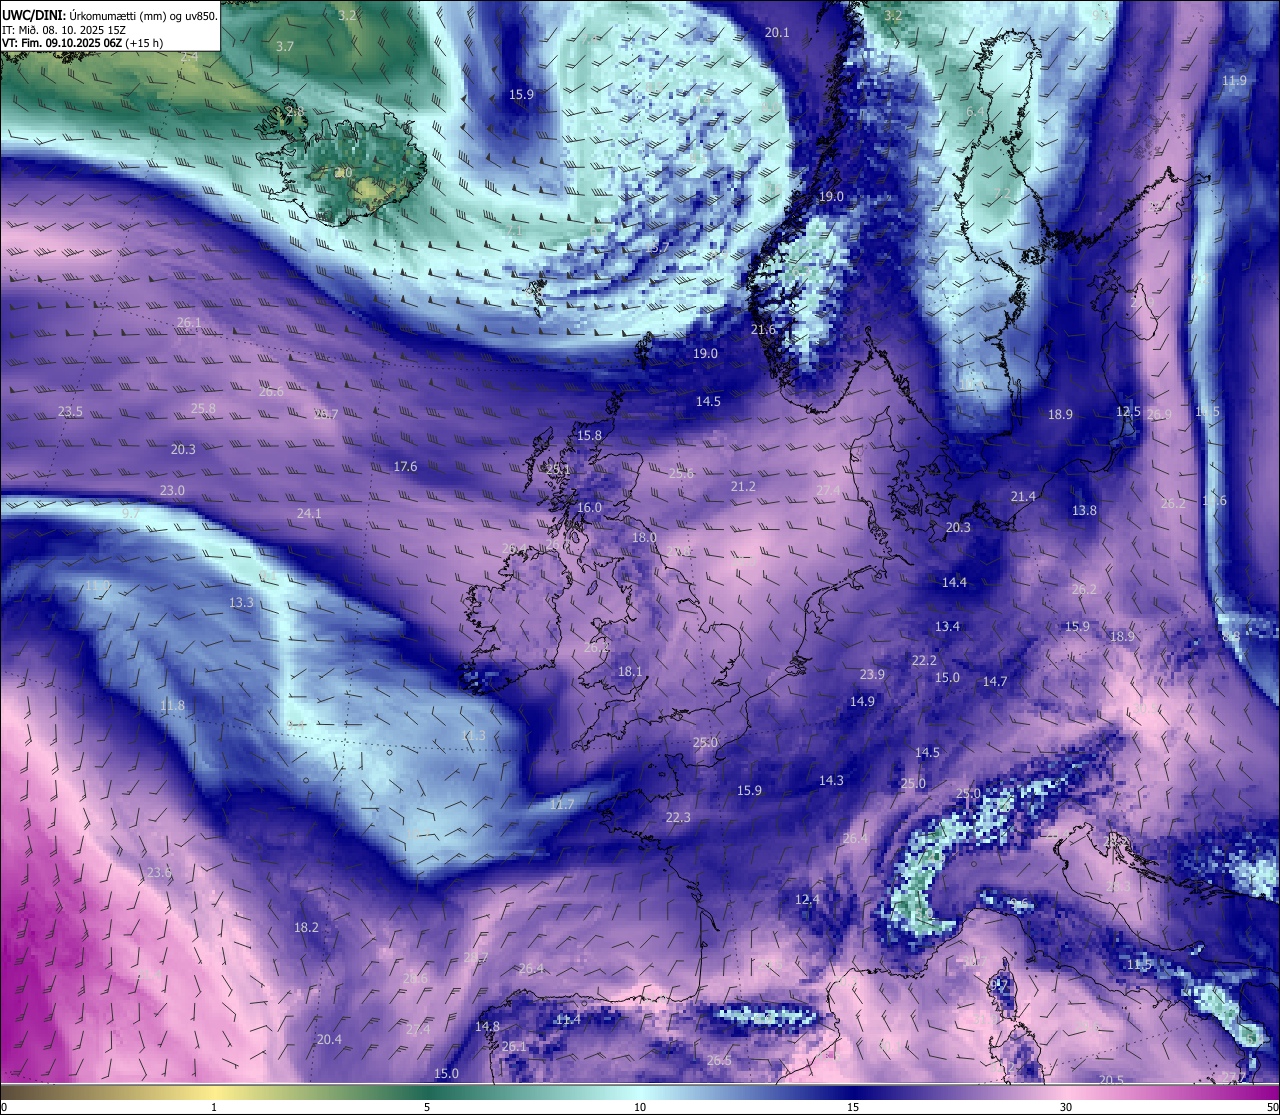Click the 11.8 value label
This screenshot has width=1280, height=1115.
172,705
